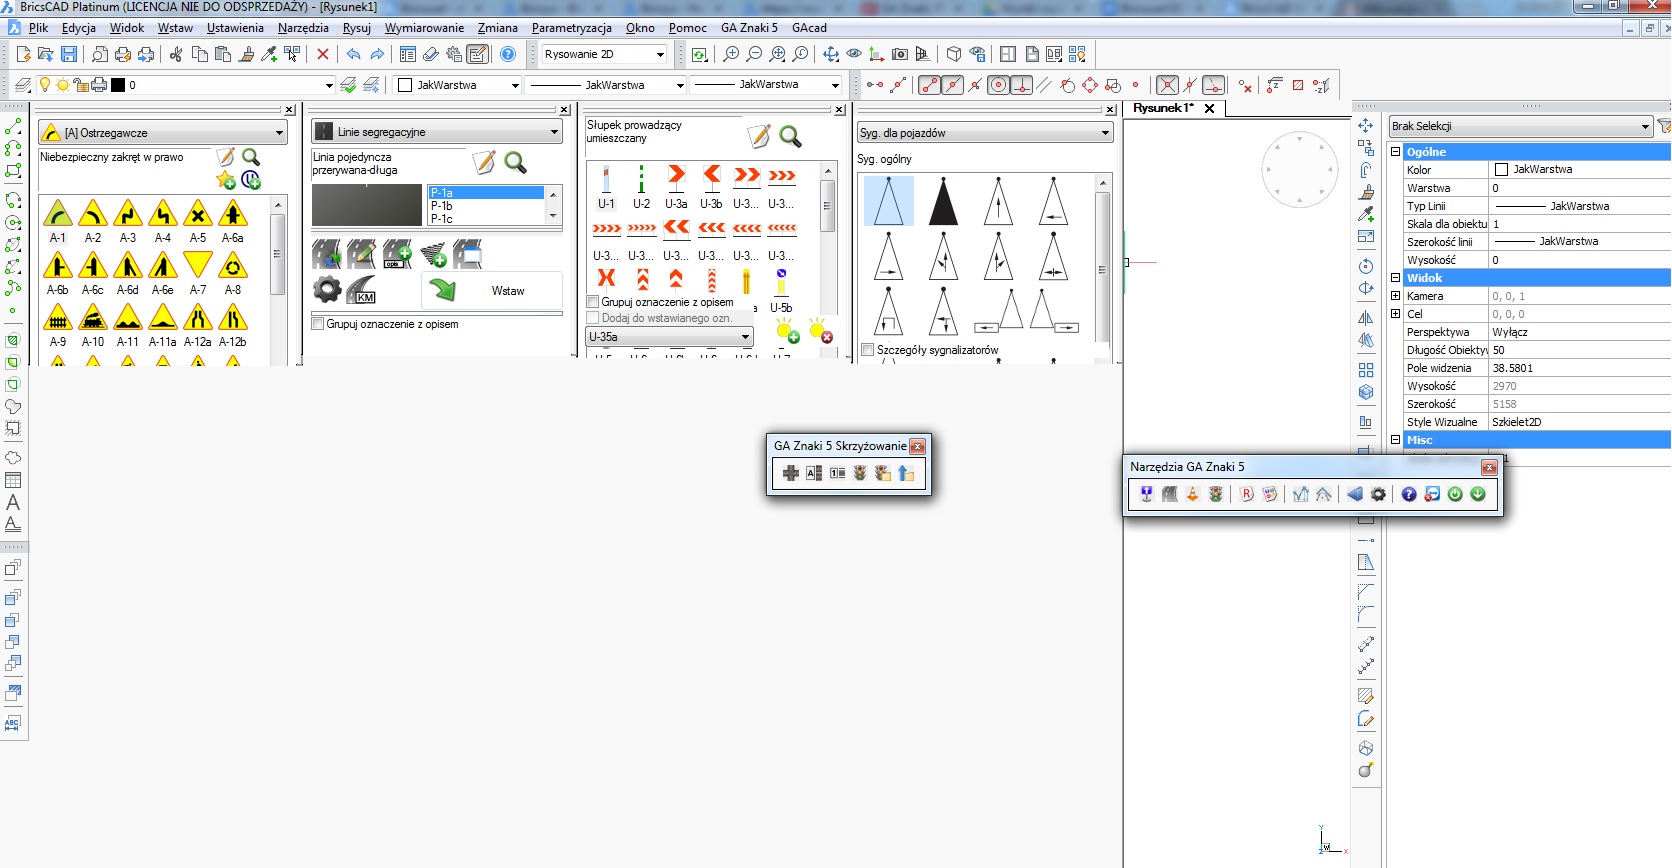
Task: Select the solid black signal head thumbnail
Action: [943, 200]
